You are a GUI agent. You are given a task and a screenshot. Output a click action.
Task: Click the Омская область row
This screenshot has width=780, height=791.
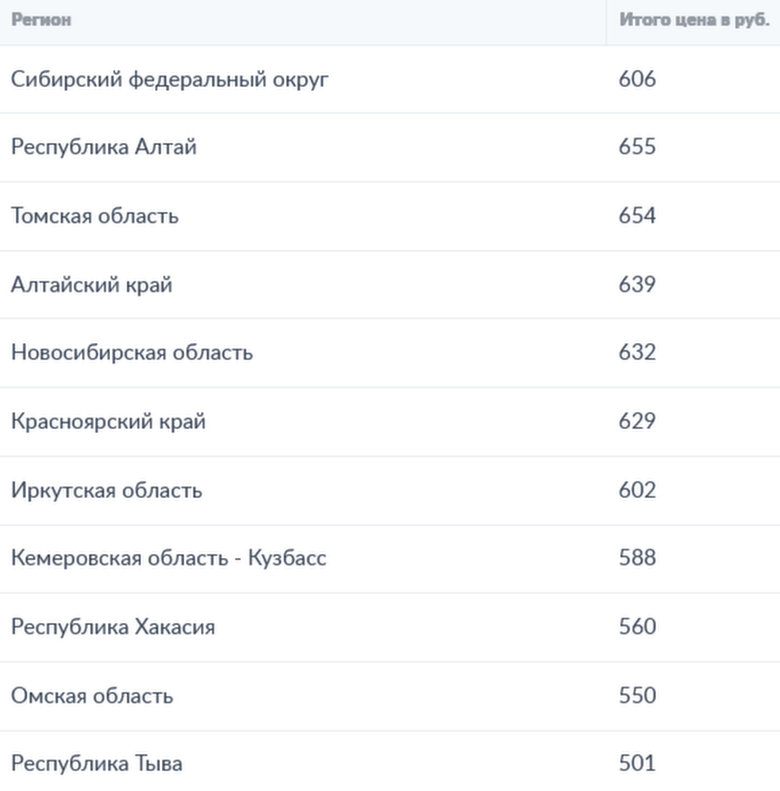click(x=92, y=696)
